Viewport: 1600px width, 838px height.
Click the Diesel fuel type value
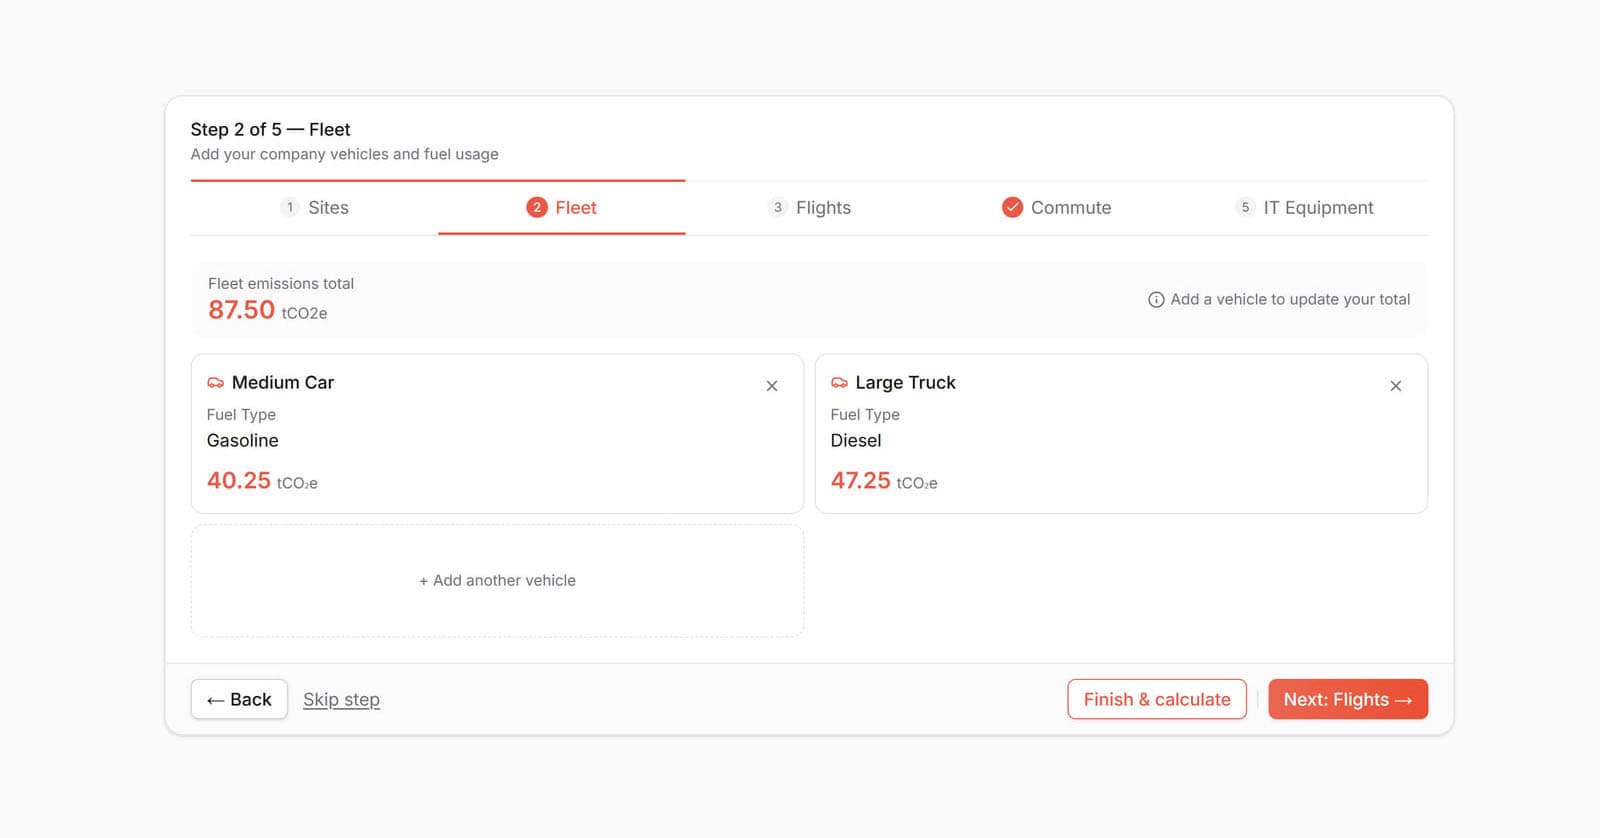(x=856, y=441)
